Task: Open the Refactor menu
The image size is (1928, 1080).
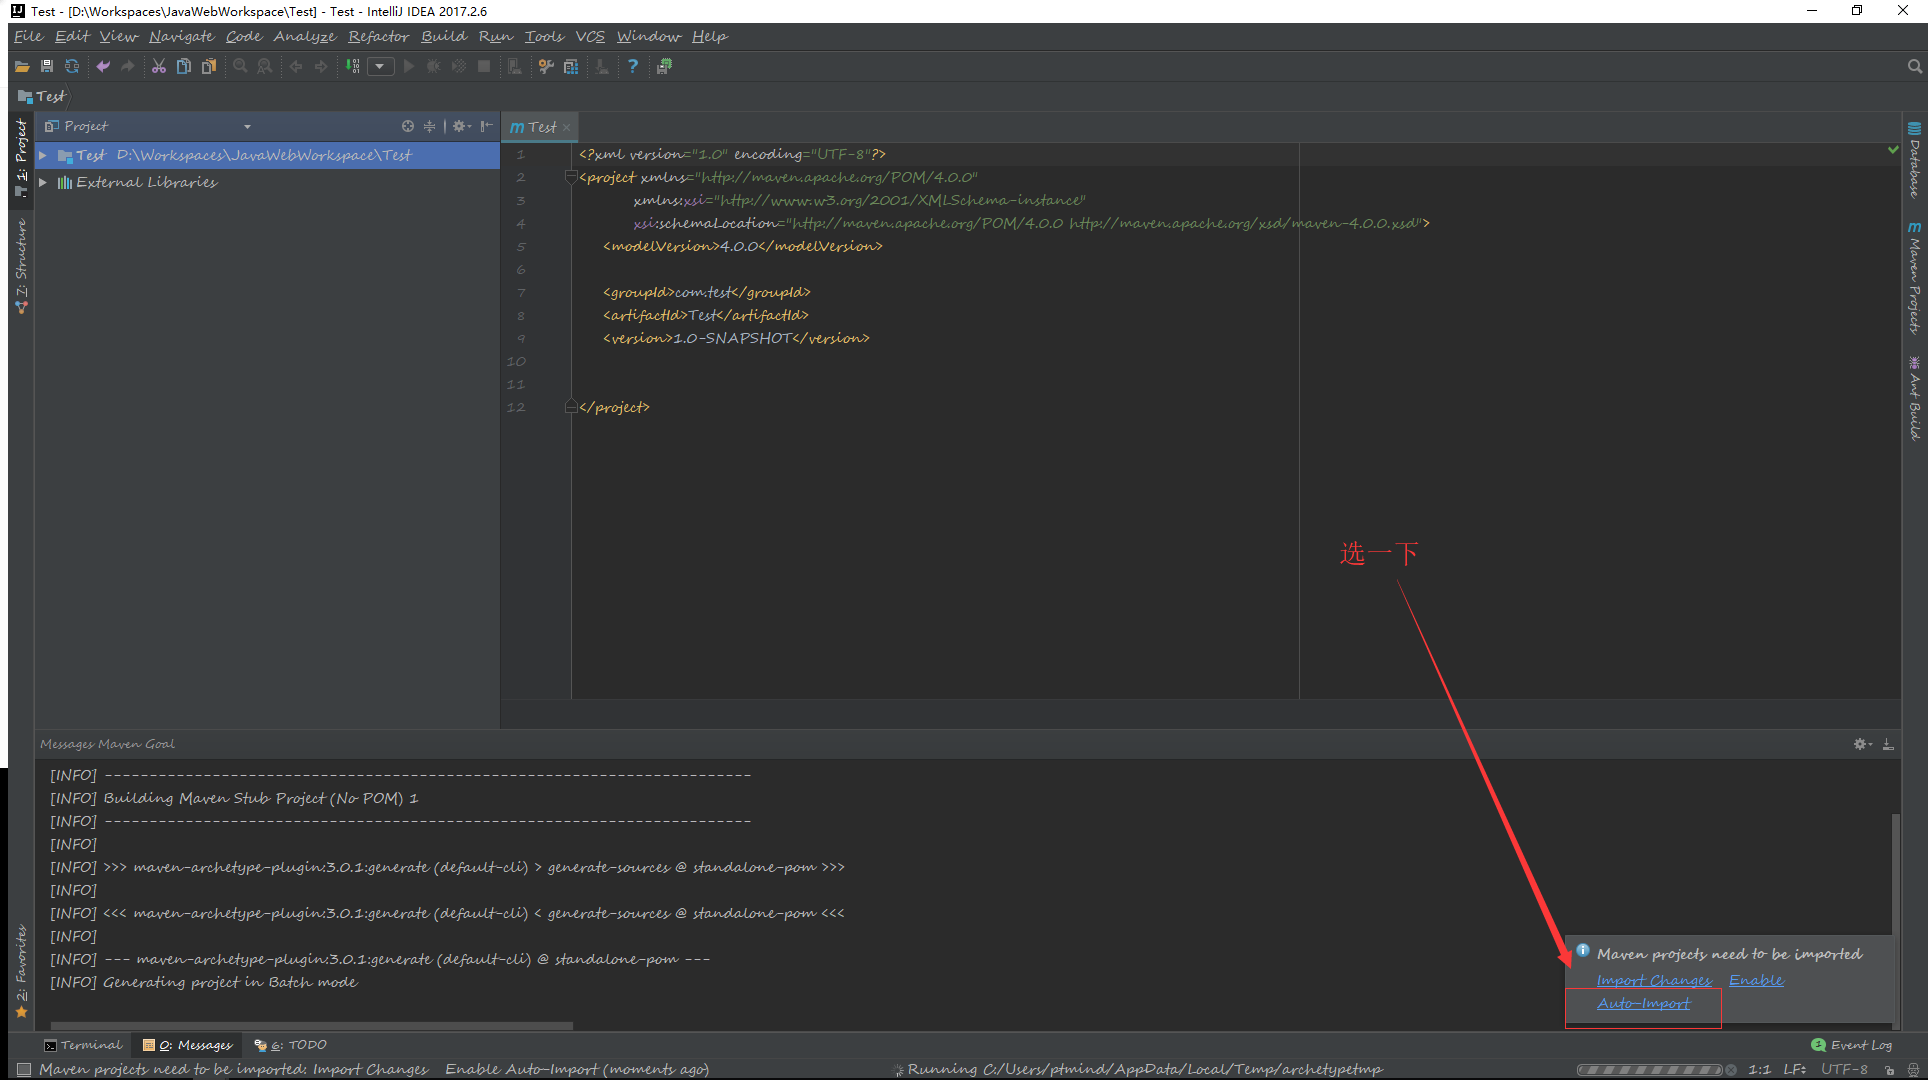Action: 378,36
